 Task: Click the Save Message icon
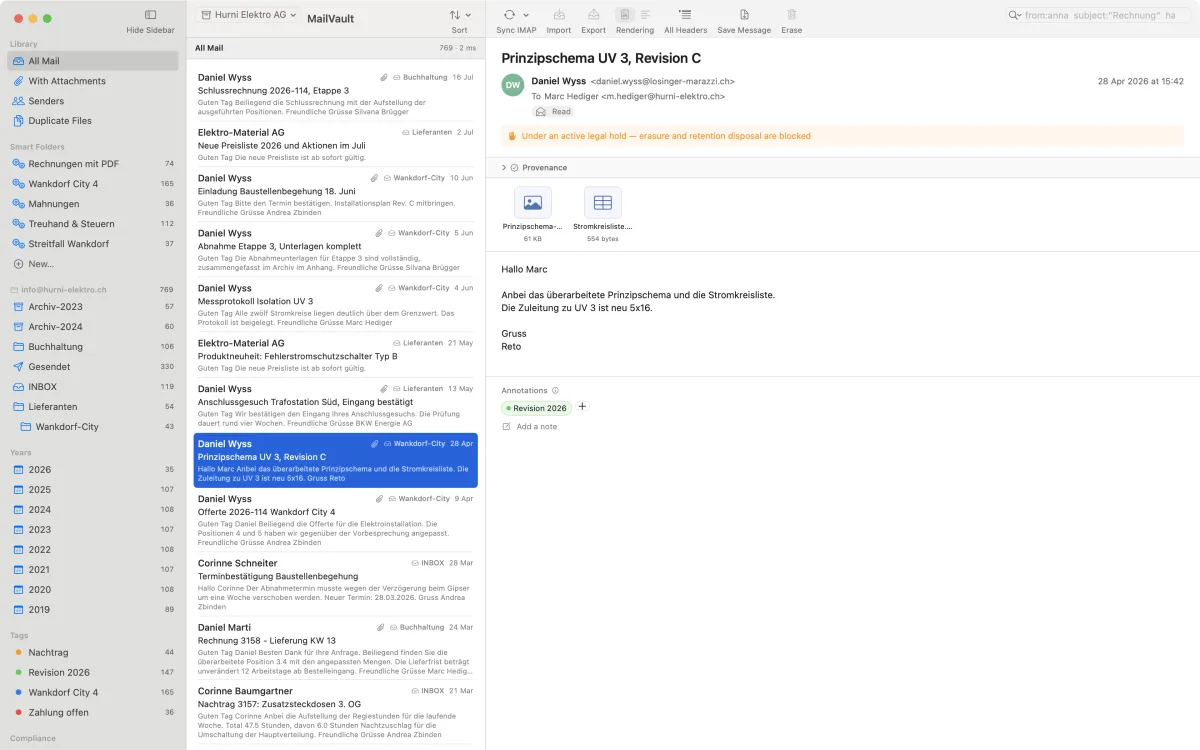click(x=744, y=15)
